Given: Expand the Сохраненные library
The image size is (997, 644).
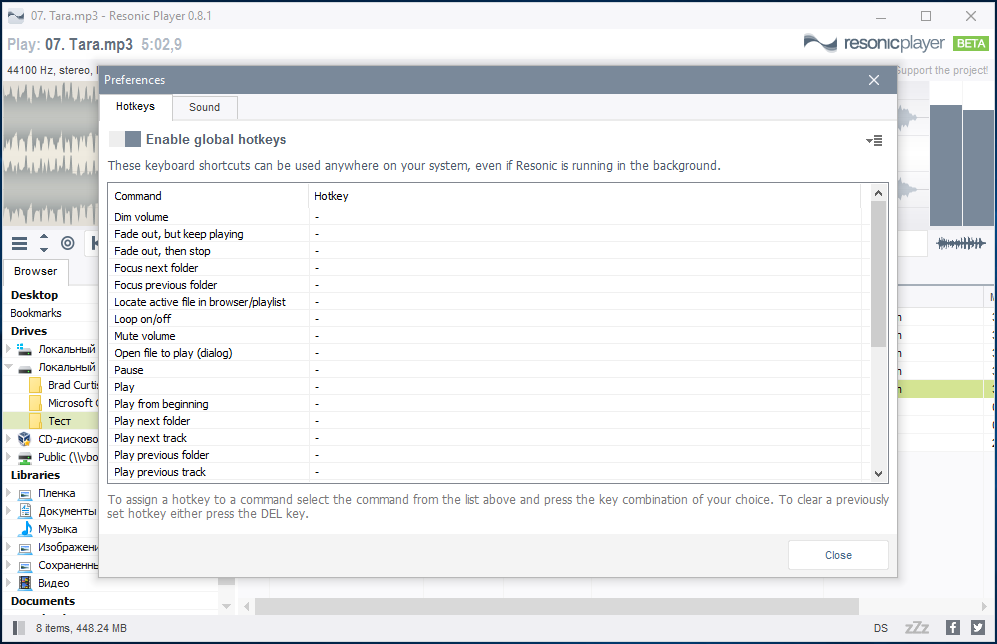Looking at the screenshot, I should coord(8,565).
